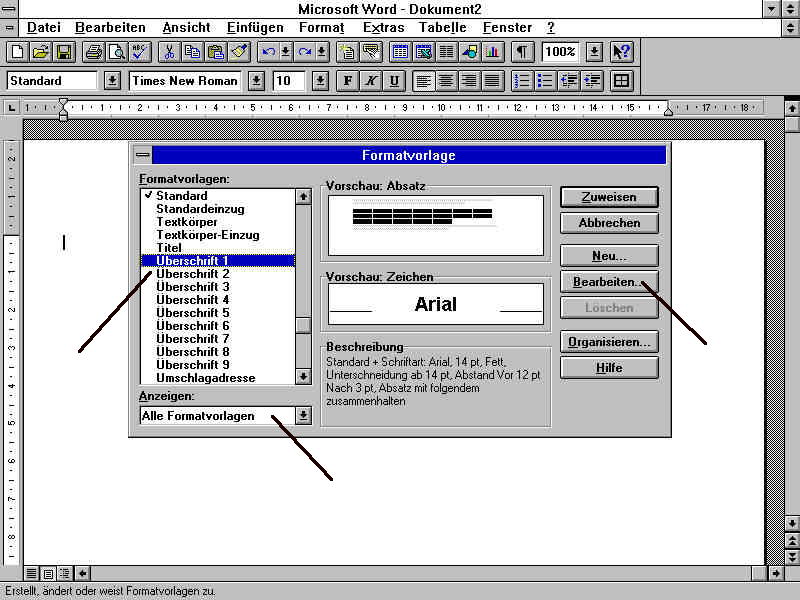Open the Redo history dropdown arrow
800x600 pixels.
(x=322, y=52)
